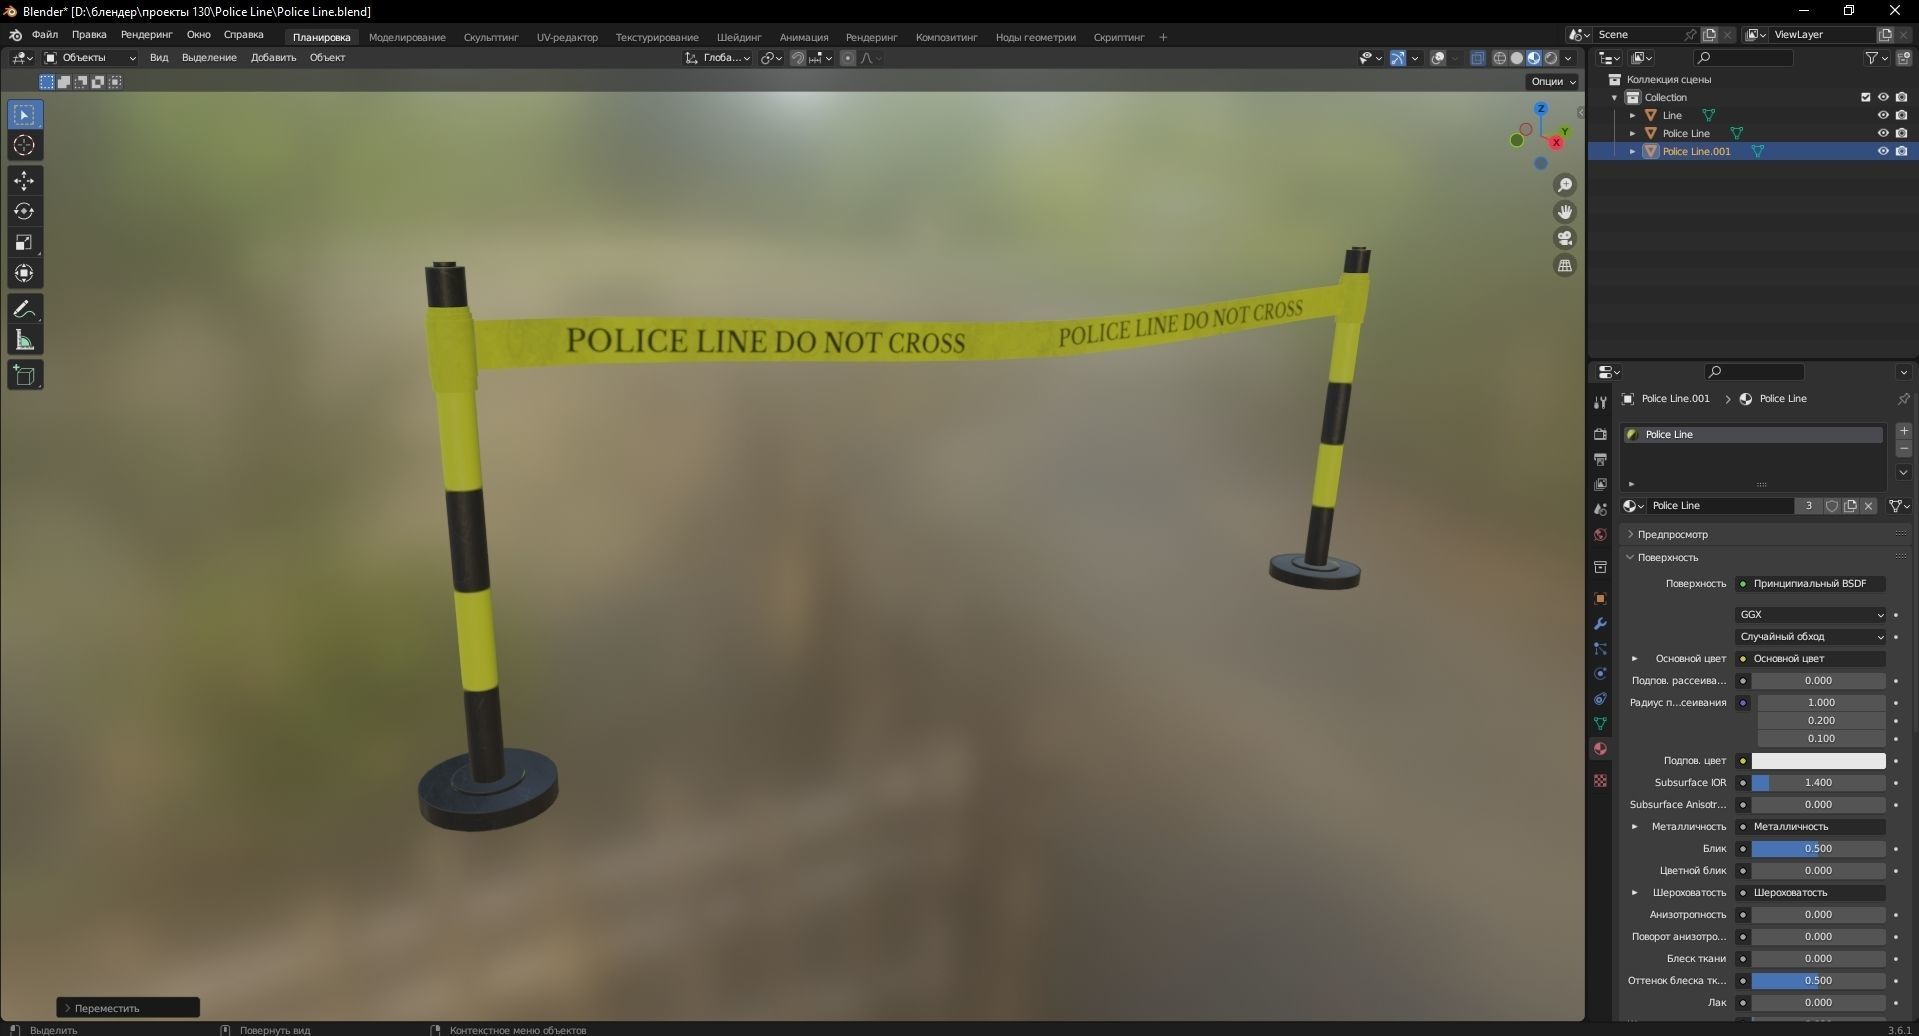Viewport: 1919px width, 1036px height.
Task: Open the Object Data mesh tab
Action: click(x=1600, y=723)
